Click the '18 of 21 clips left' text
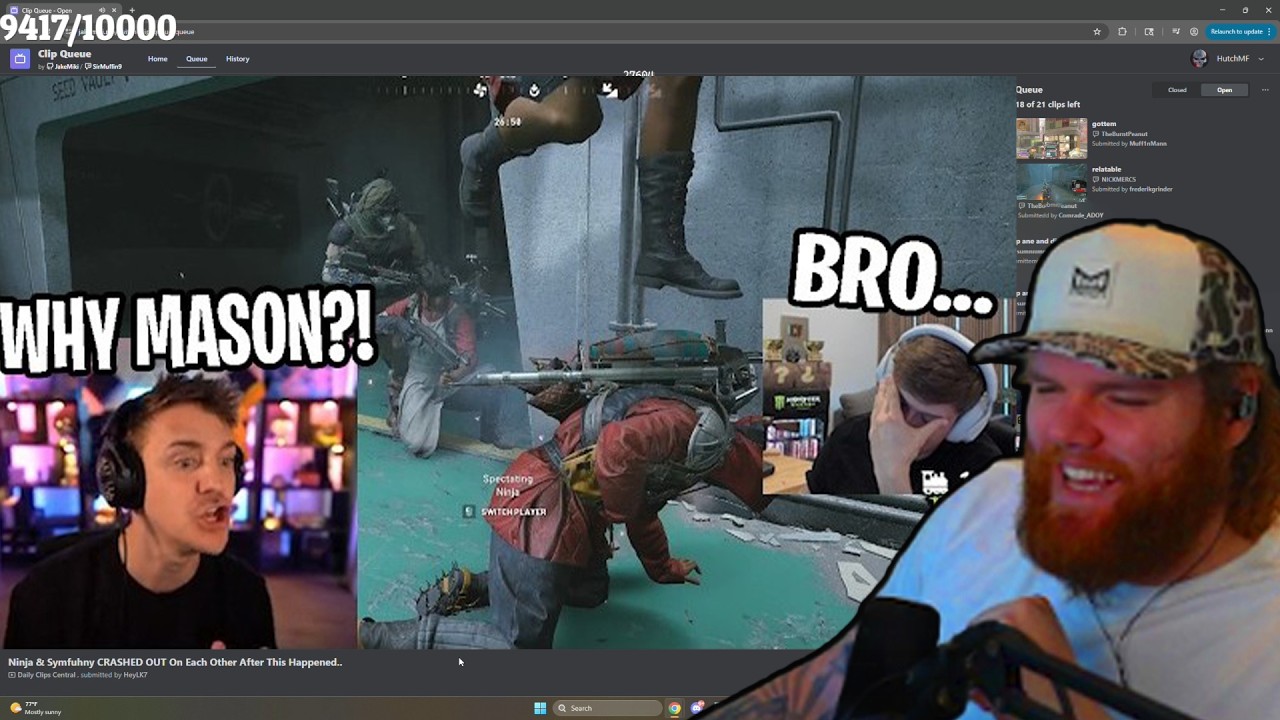 point(1048,104)
